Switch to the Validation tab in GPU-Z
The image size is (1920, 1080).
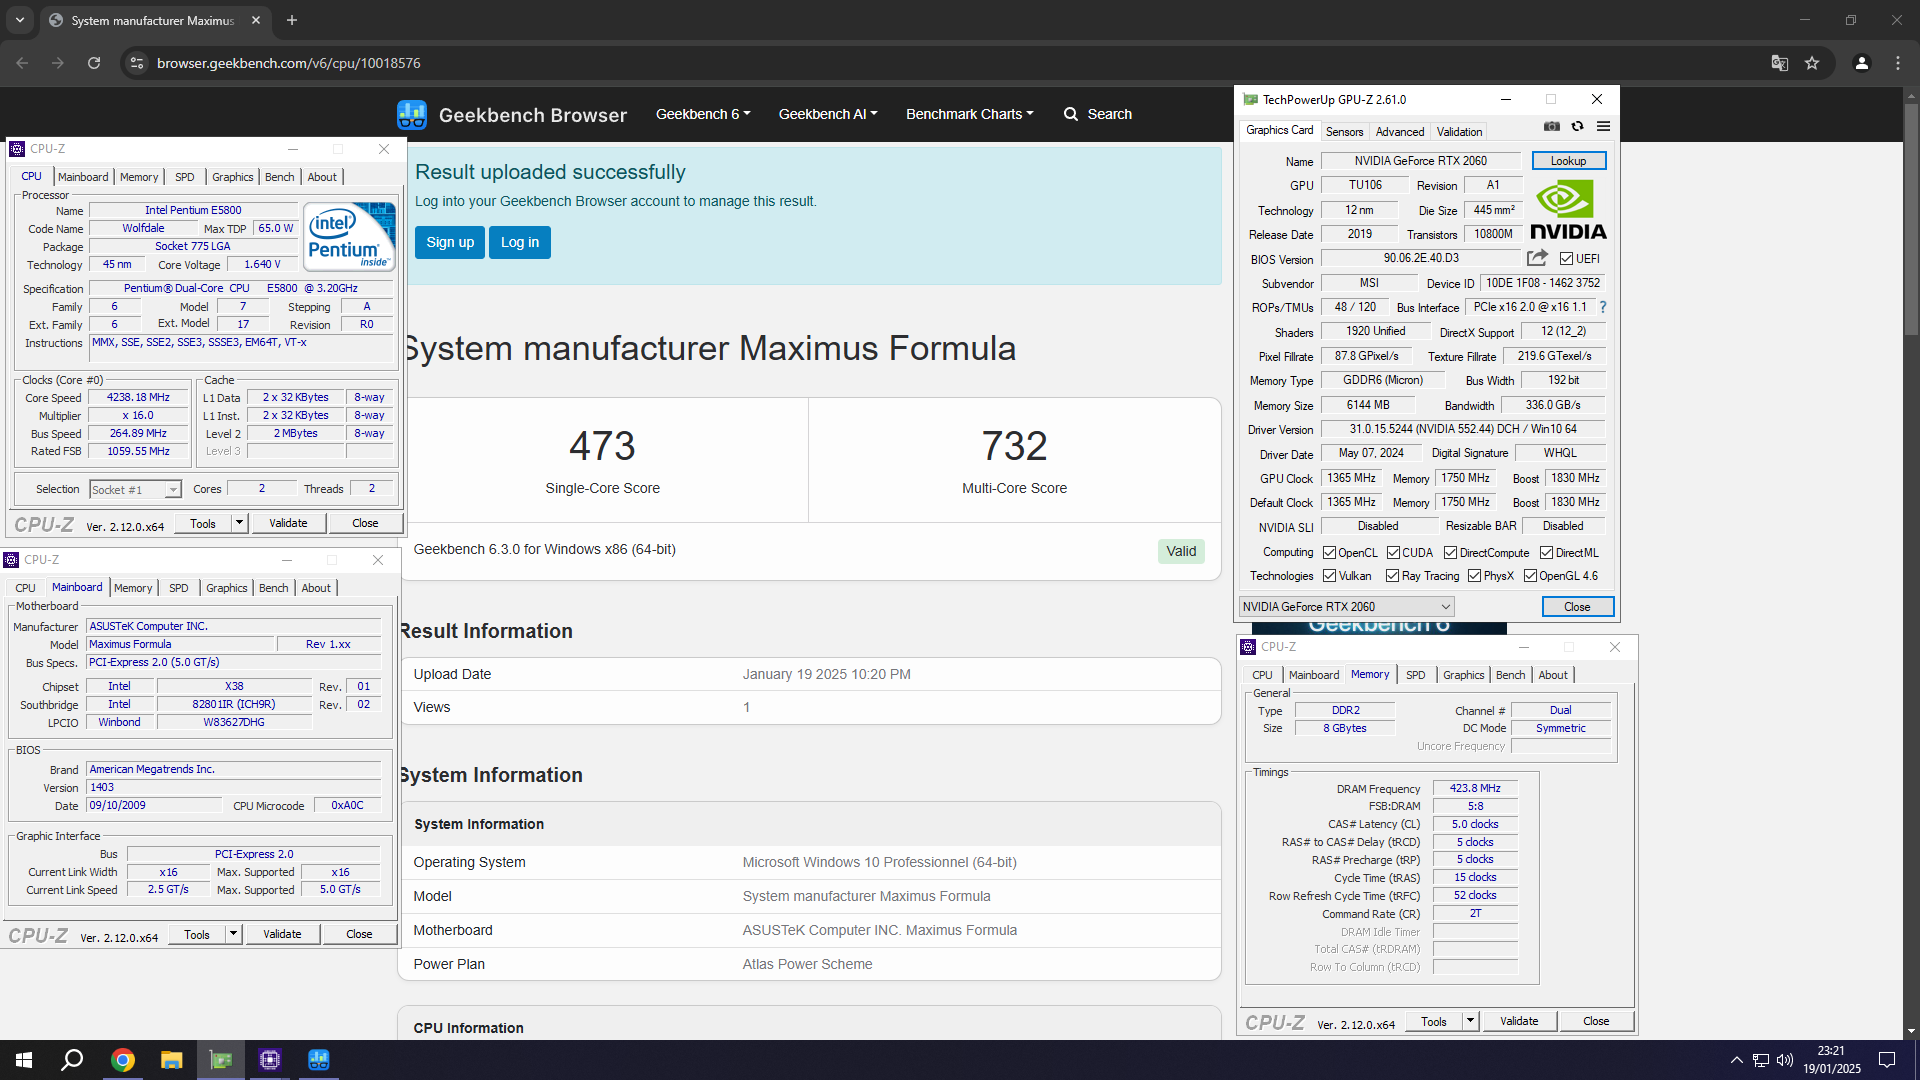tap(1459, 132)
